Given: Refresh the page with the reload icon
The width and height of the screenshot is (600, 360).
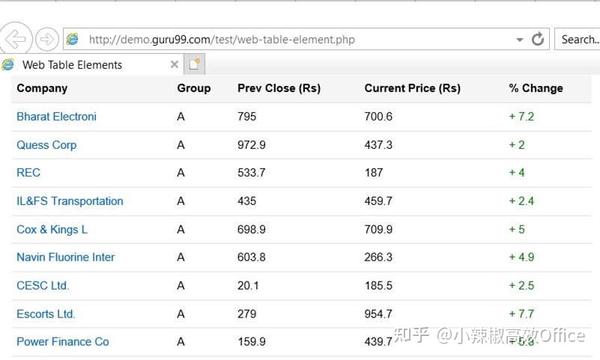Looking at the screenshot, I should (x=538, y=39).
